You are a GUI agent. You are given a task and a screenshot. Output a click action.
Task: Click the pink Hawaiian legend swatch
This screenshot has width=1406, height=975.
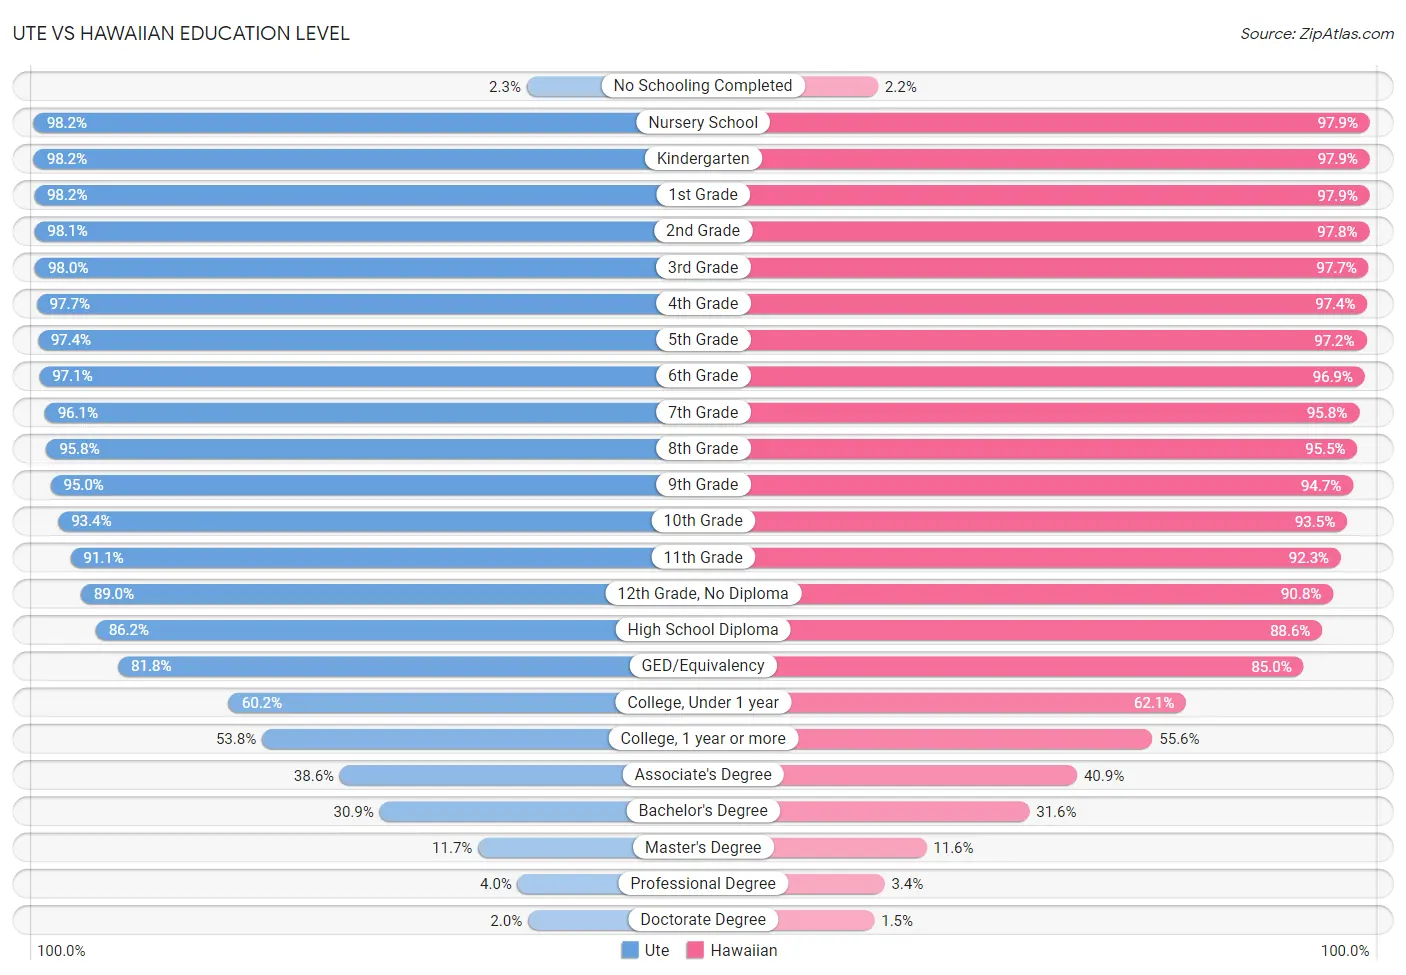[x=695, y=950]
